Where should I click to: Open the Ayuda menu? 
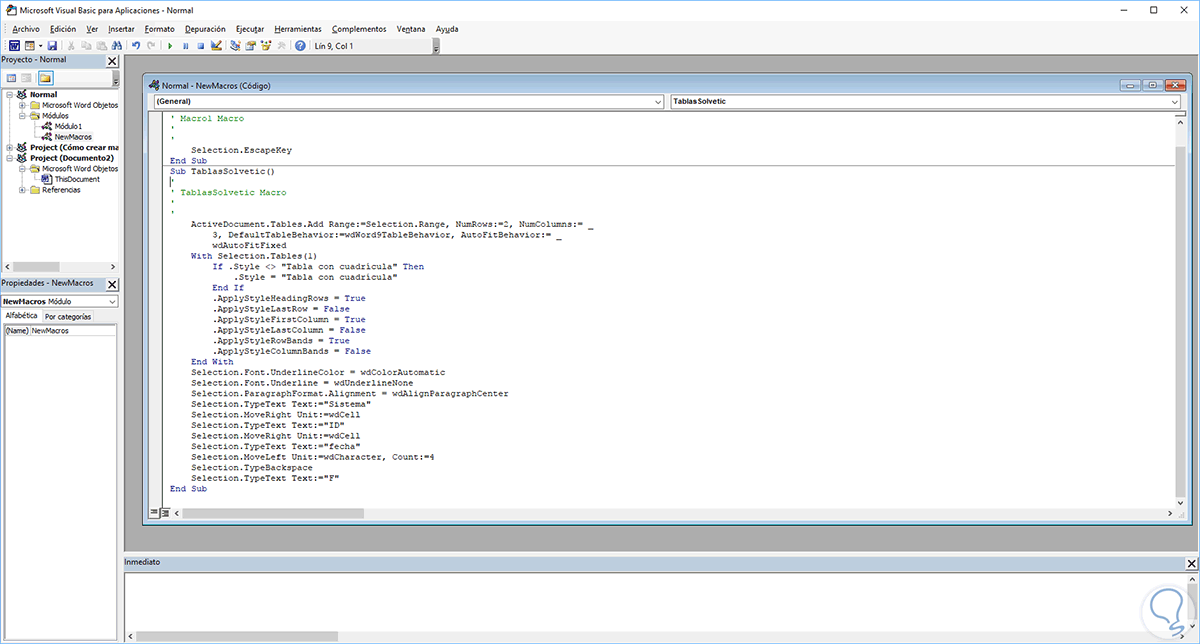point(447,29)
